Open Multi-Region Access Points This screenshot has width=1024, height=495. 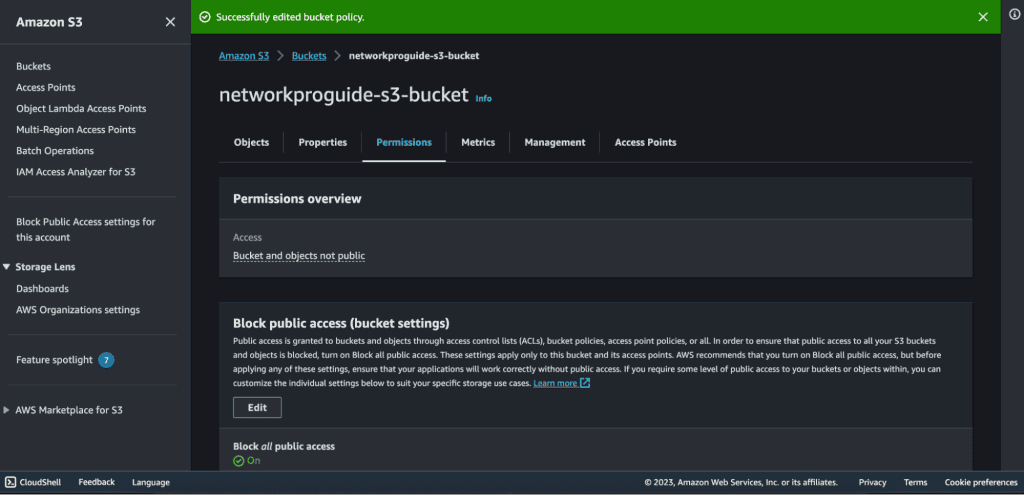pos(76,130)
